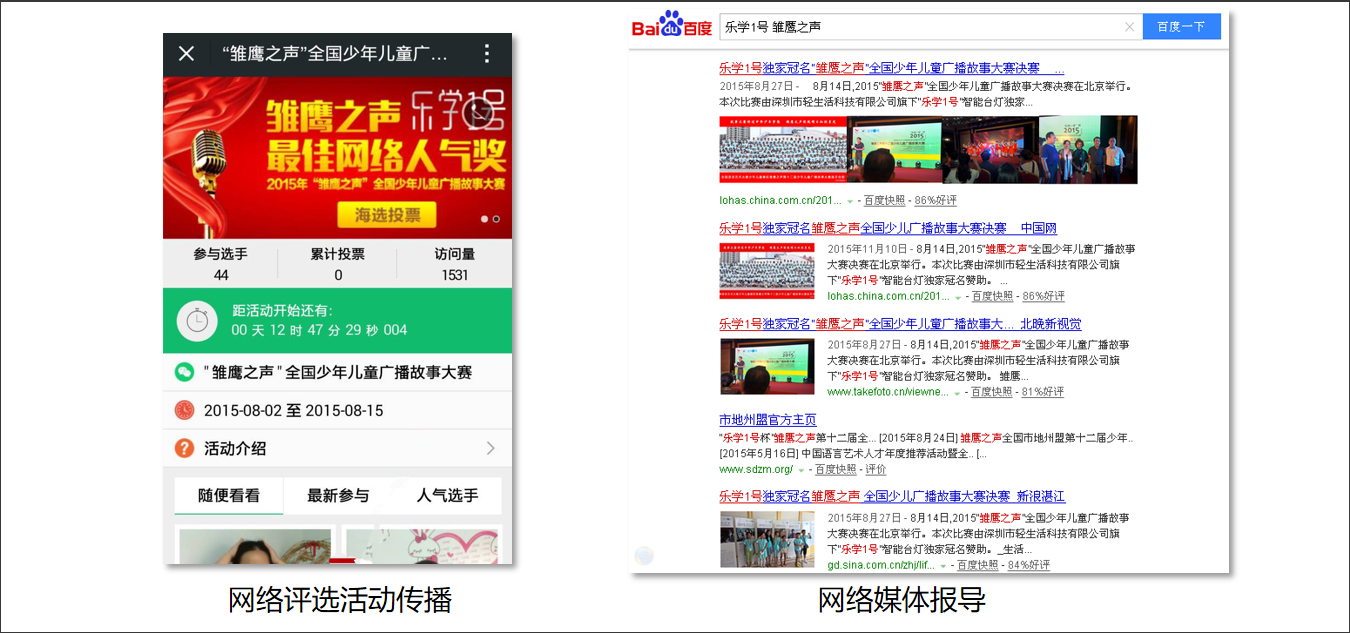Switch to the 最新参与 tab
Image resolution: width=1350 pixels, height=633 pixels.
[338, 495]
